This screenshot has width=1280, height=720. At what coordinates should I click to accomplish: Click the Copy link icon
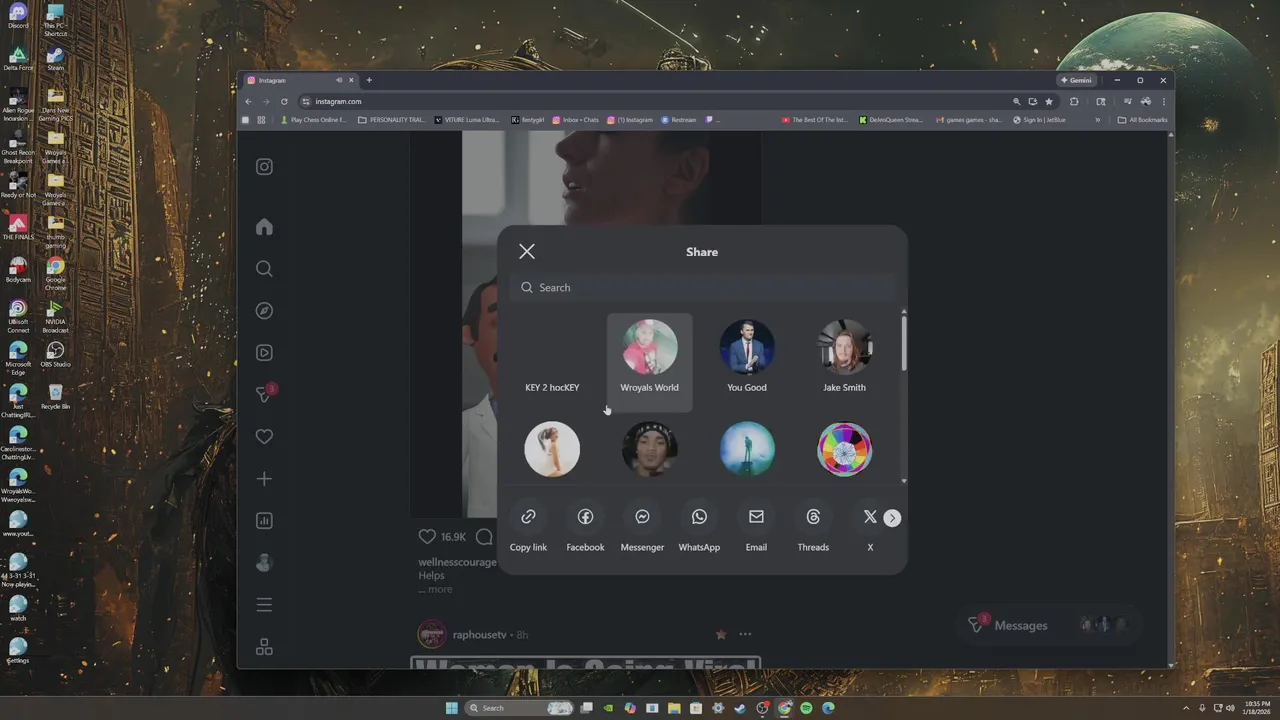(x=528, y=517)
